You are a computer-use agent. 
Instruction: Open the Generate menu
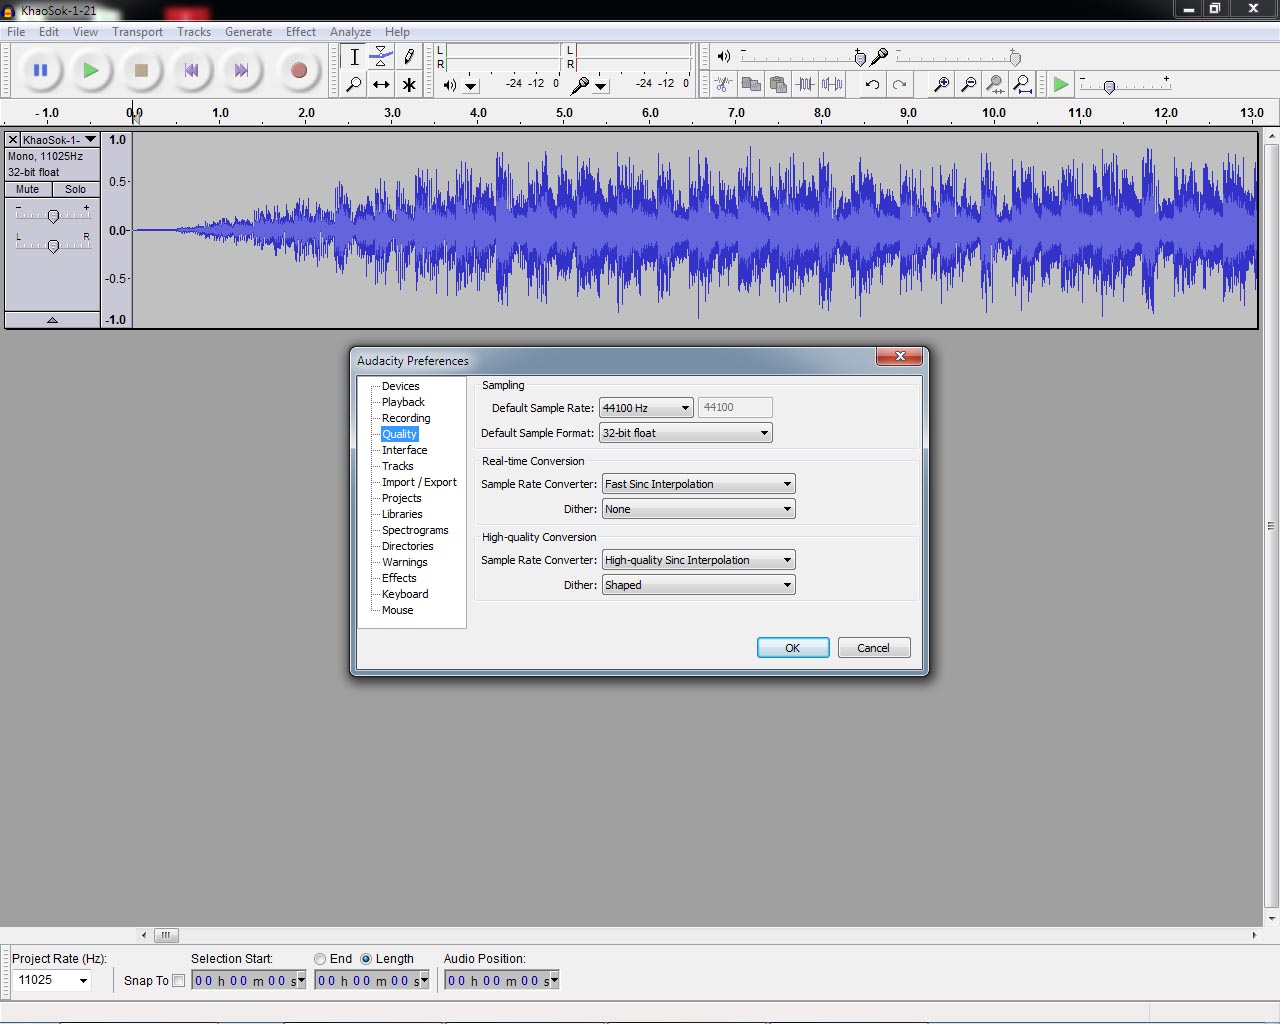(x=248, y=32)
